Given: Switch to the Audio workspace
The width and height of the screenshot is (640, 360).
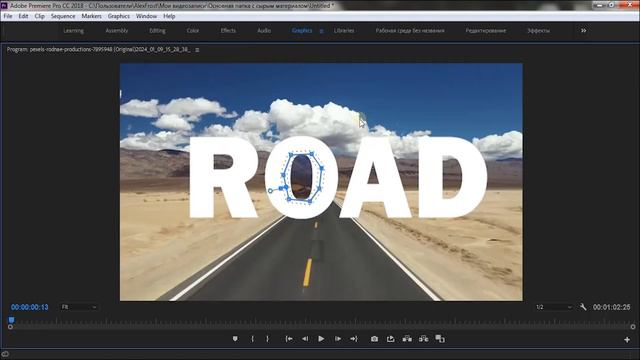Looking at the screenshot, I should point(264,31).
